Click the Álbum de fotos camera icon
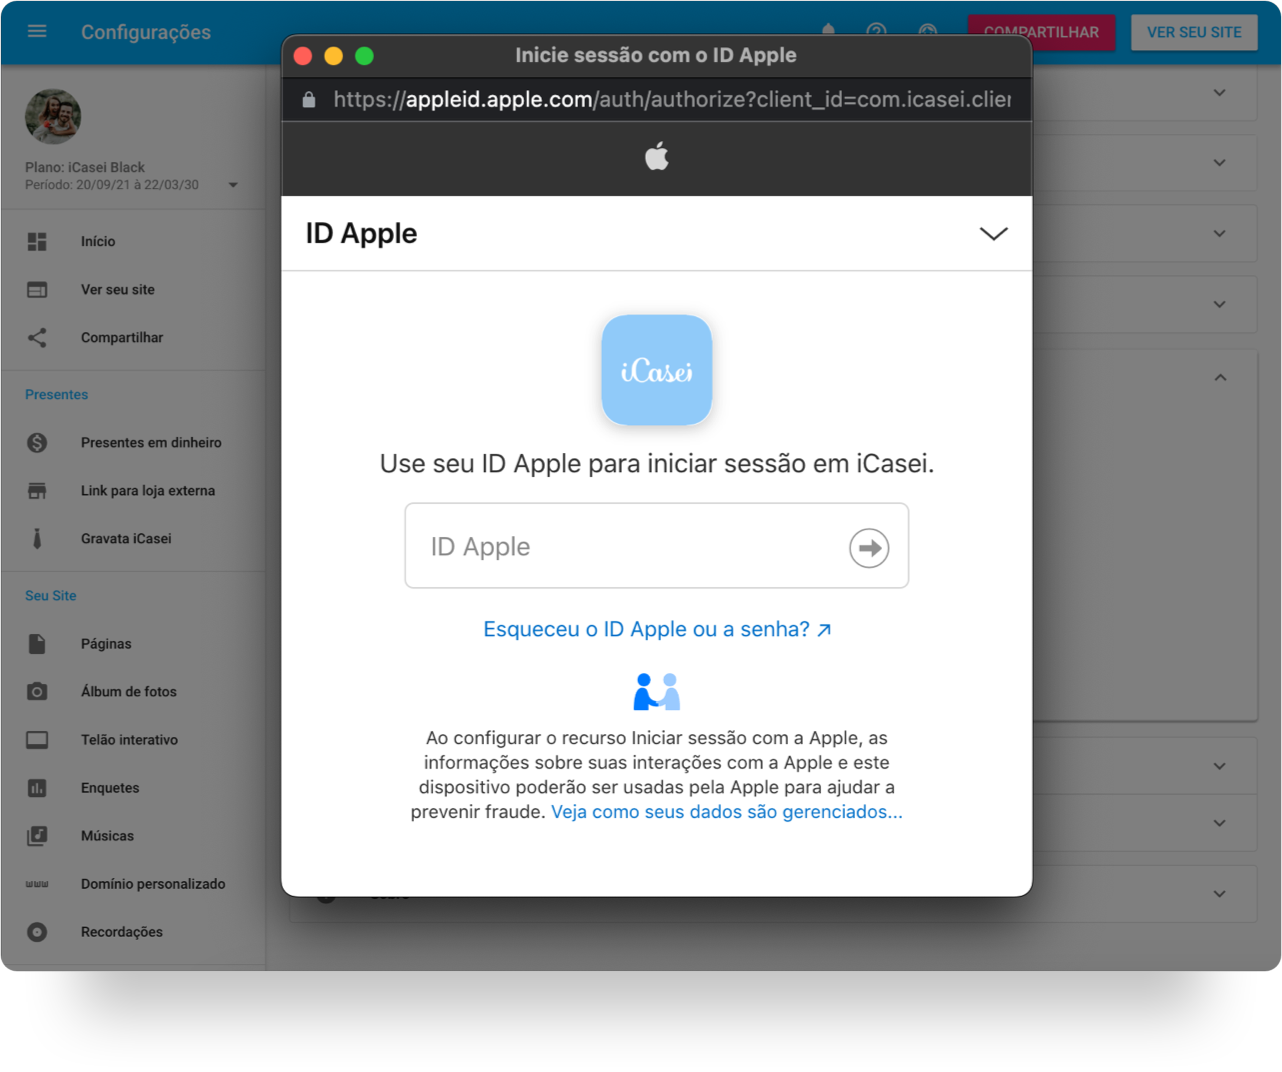 (37, 691)
